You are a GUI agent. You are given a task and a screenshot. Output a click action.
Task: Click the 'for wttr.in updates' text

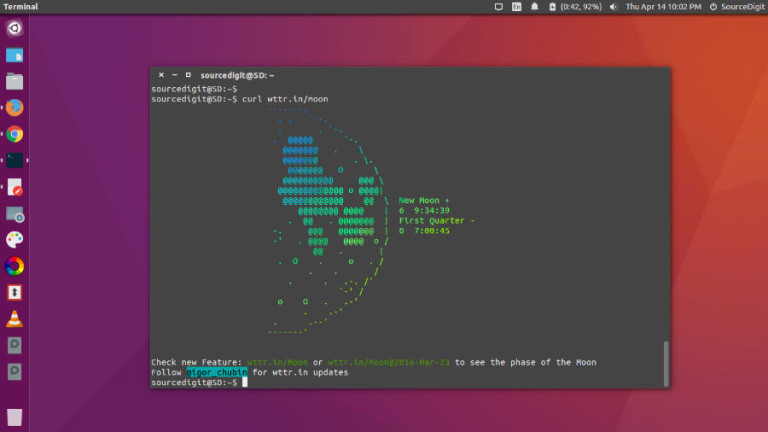coord(300,372)
